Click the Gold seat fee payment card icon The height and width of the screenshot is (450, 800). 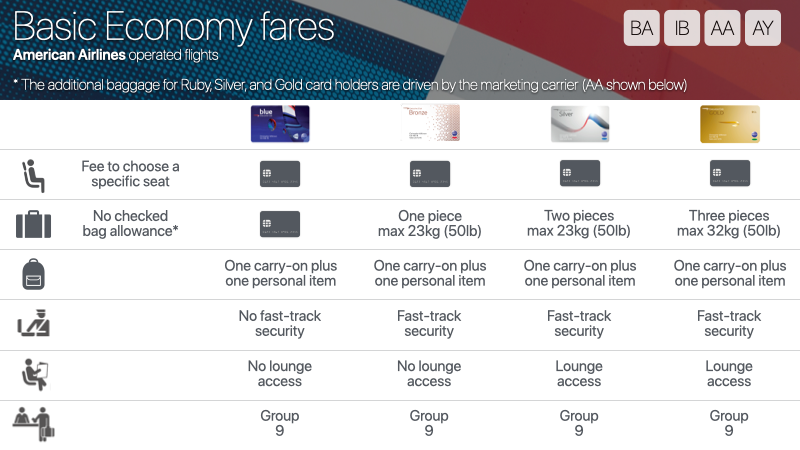tap(730, 173)
